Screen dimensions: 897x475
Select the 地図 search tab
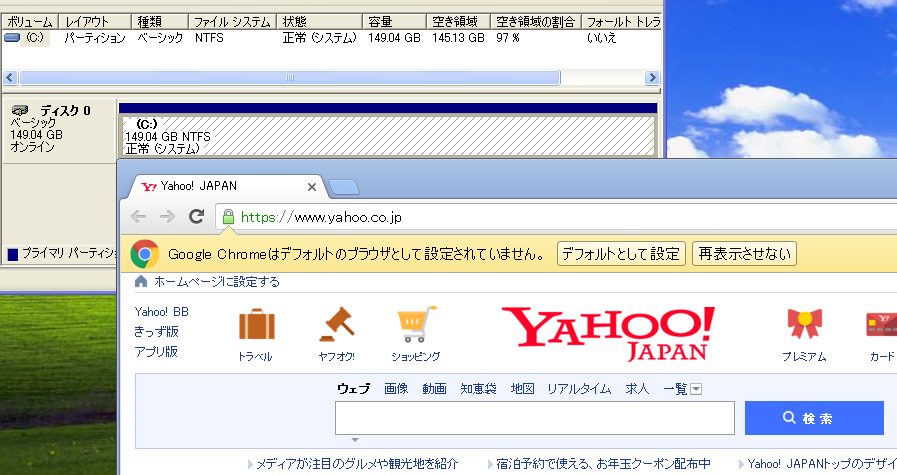pos(522,389)
